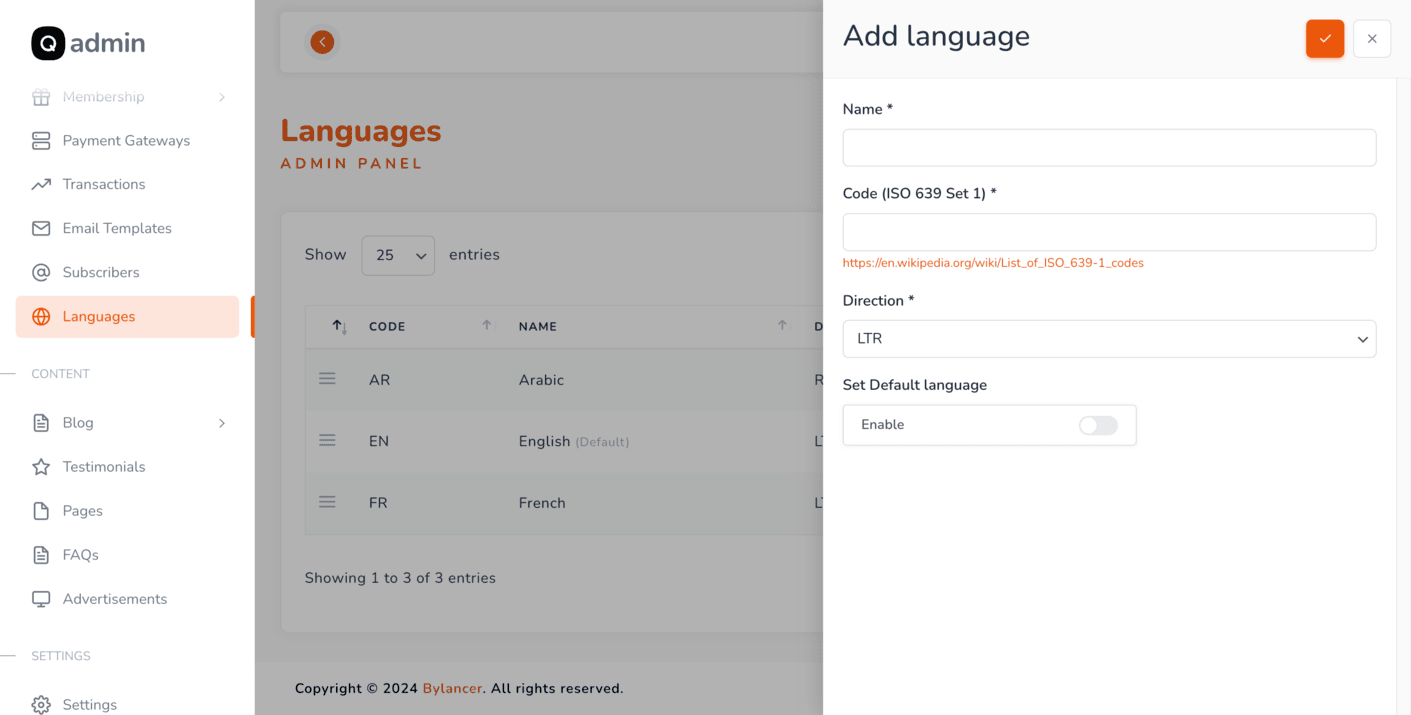Image resolution: width=1411 pixels, height=715 pixels.
Task: Sort by the CODE column arrow
Action: point(487,325)
